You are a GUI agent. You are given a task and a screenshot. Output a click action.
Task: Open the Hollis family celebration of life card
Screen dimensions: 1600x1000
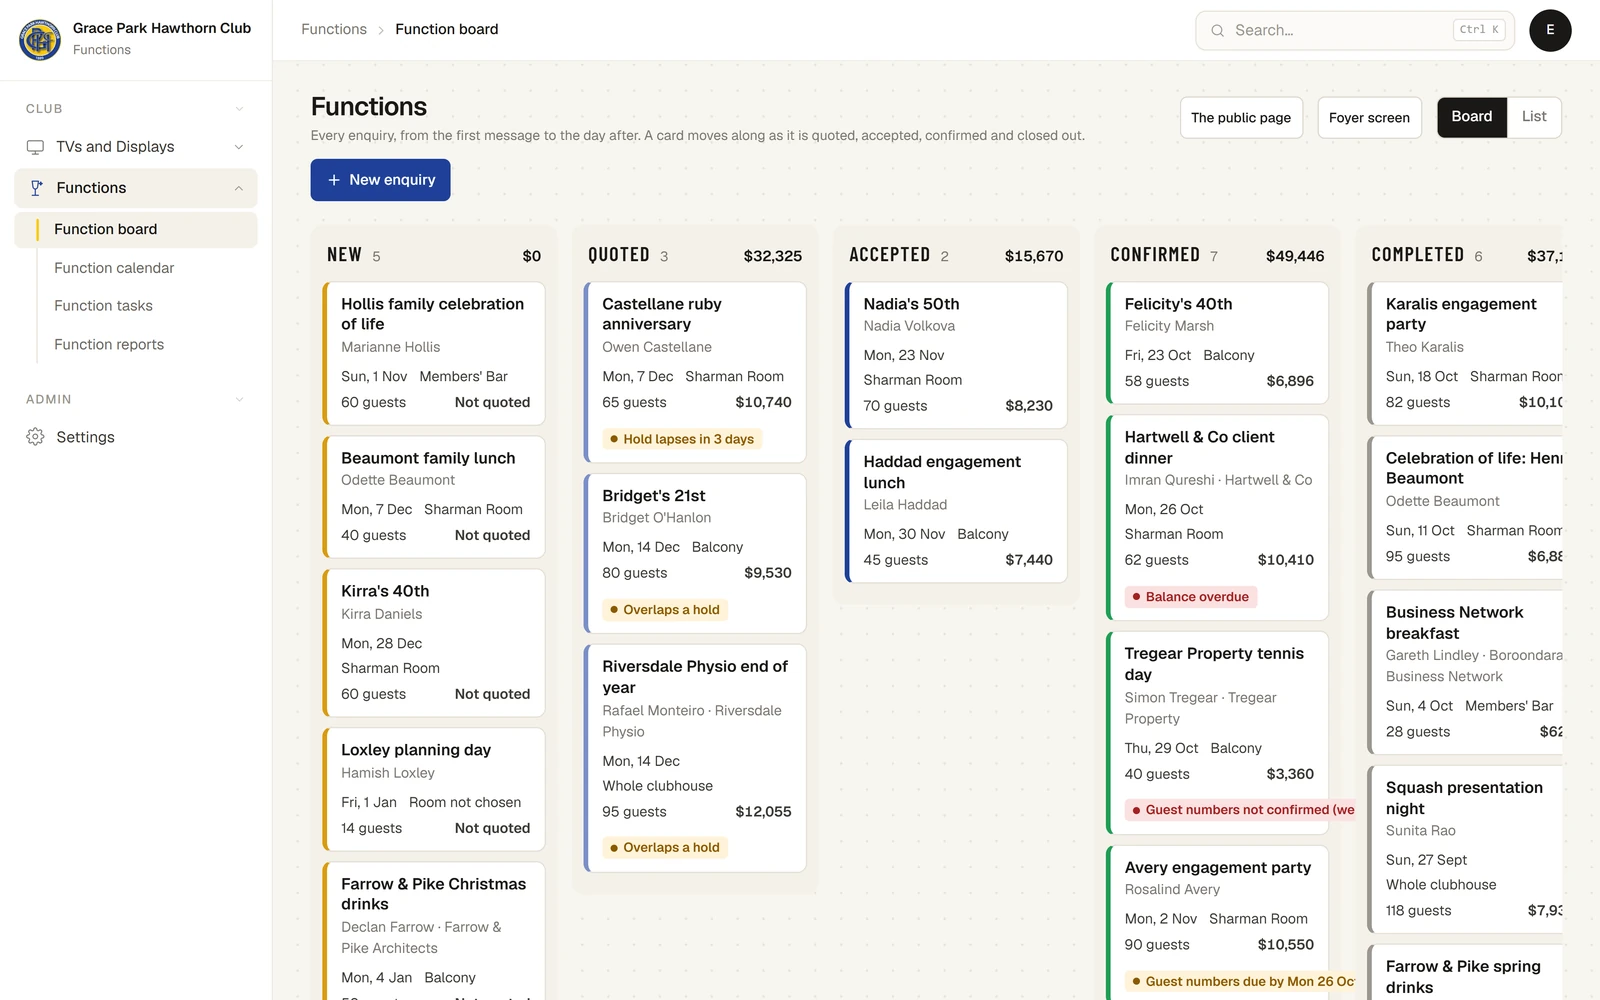coord(434,353)
